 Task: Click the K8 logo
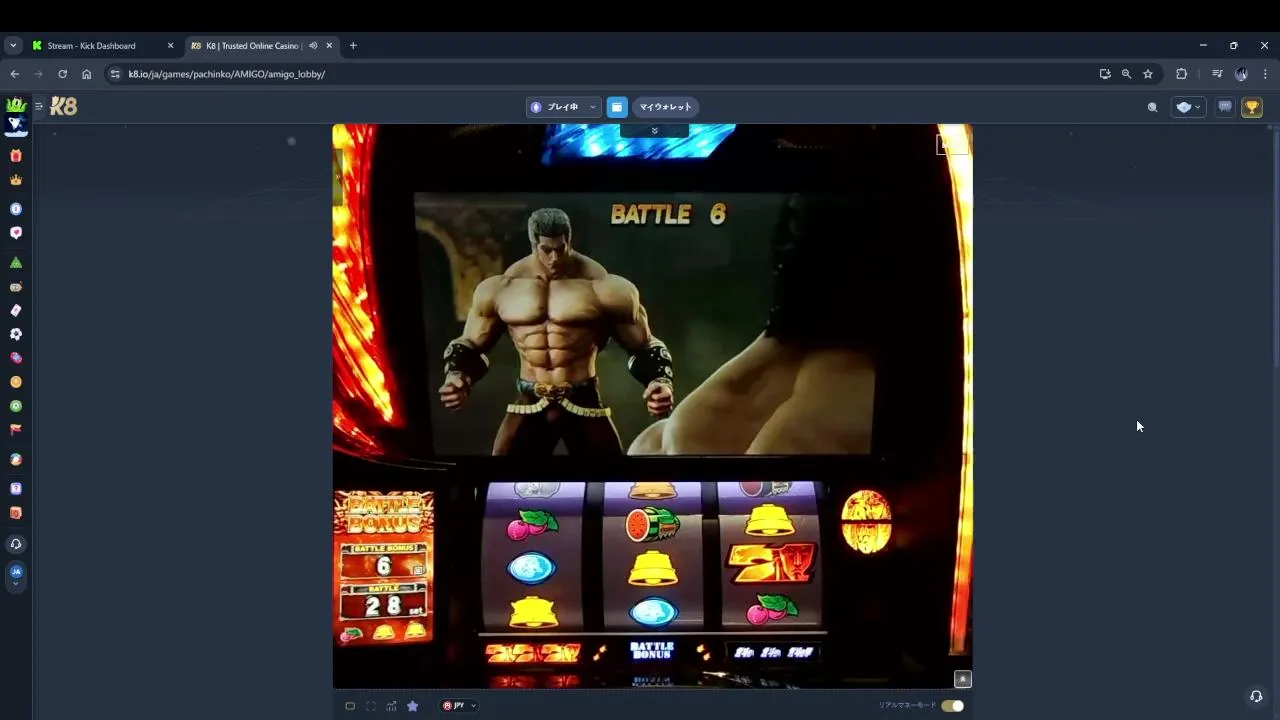(63, 106)
